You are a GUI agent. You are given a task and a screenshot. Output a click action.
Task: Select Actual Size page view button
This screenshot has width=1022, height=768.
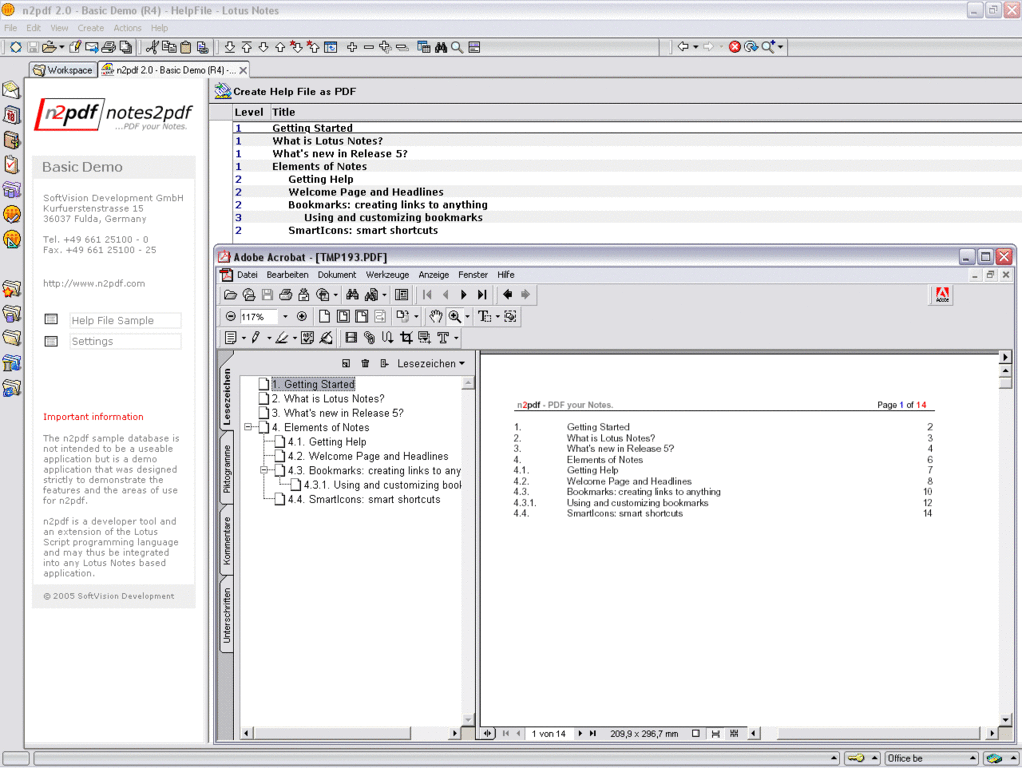(x=324, y=317)
